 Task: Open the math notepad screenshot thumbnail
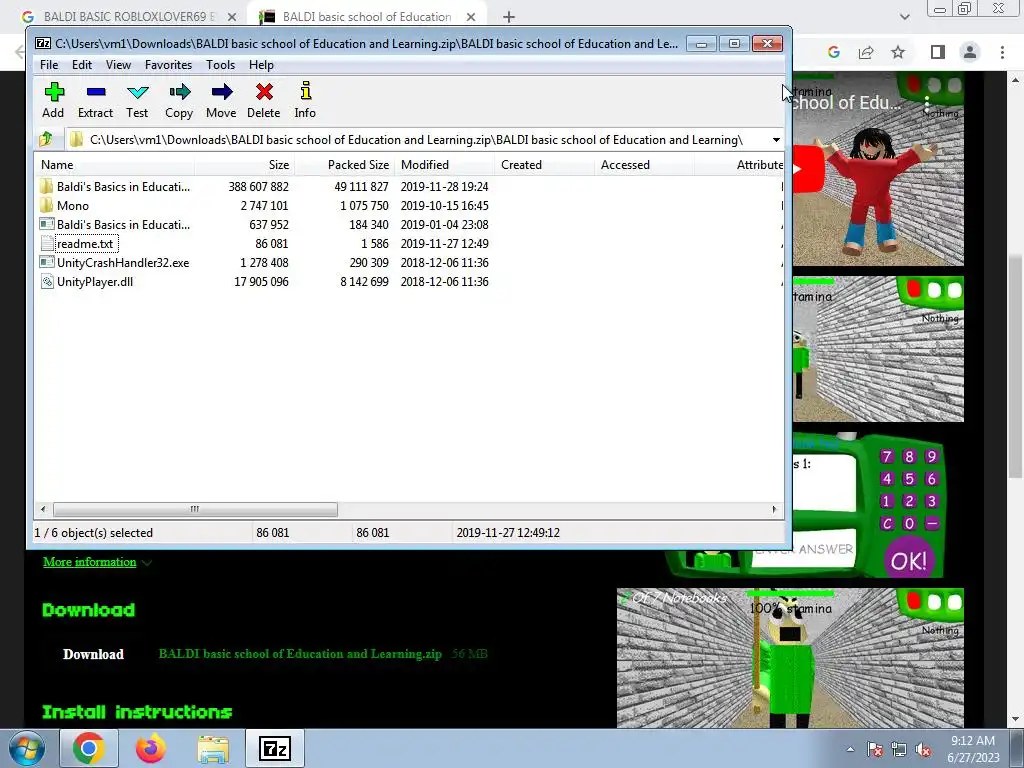869,504
